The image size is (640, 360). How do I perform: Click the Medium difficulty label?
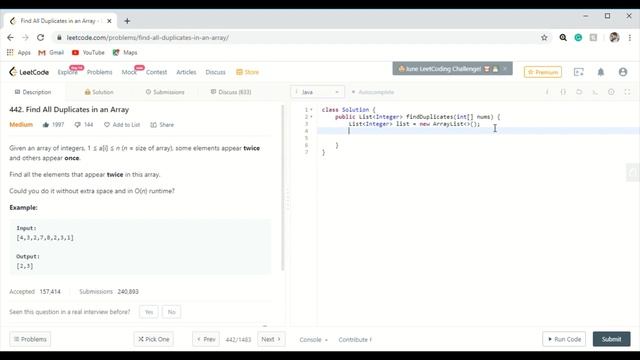click(21, 125)
